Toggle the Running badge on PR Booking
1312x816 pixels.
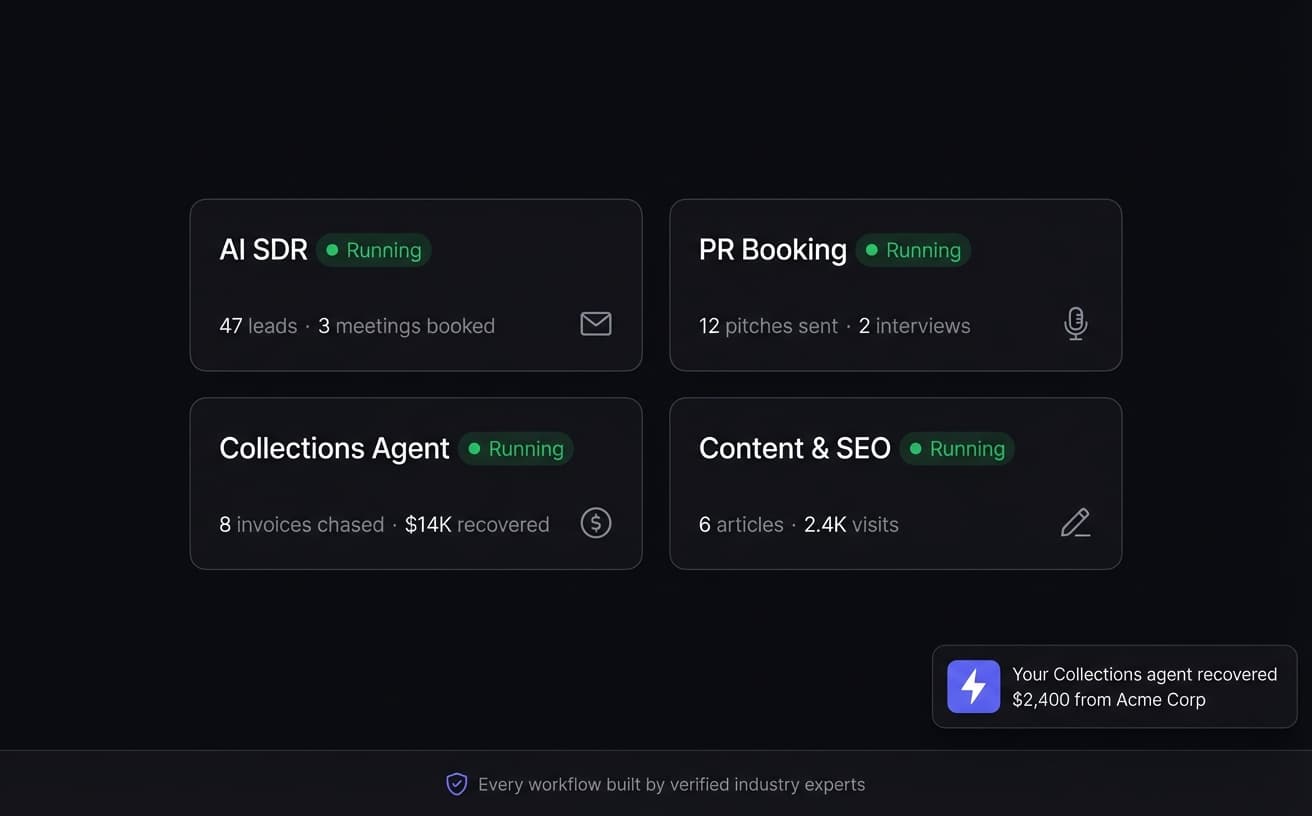tap(913, 250)
